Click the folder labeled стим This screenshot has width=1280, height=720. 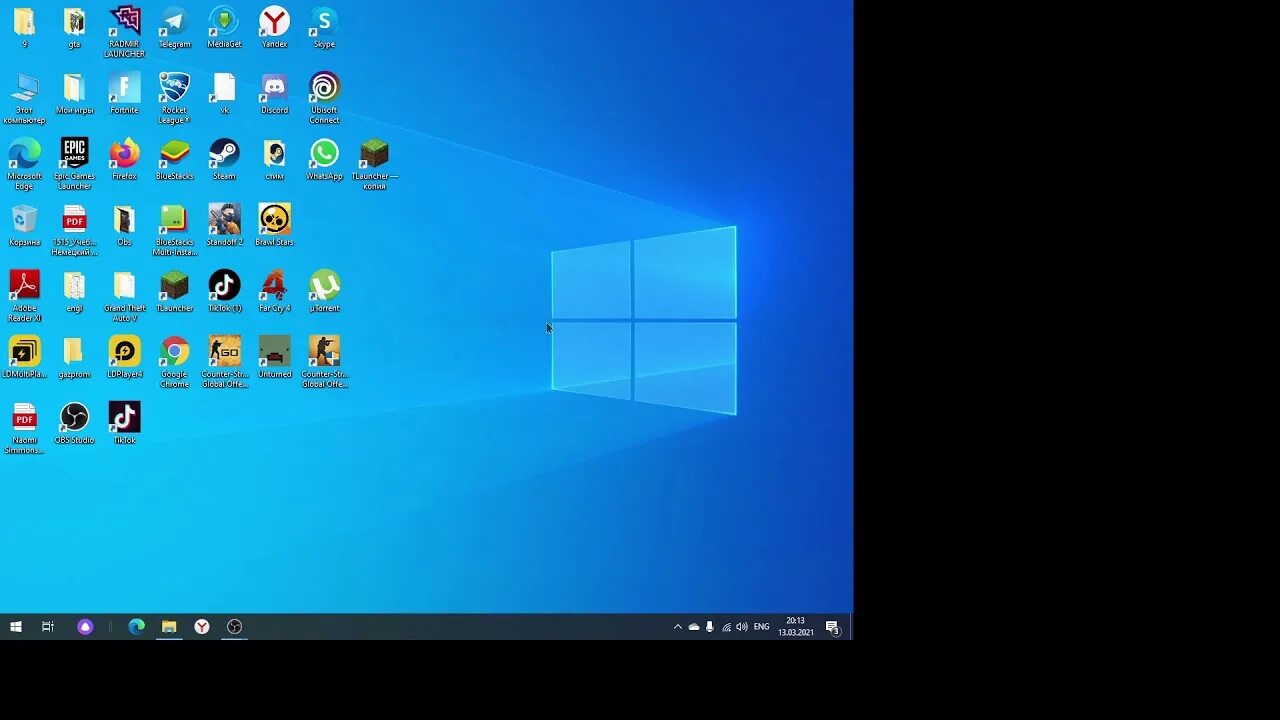(x=274, y=159)
